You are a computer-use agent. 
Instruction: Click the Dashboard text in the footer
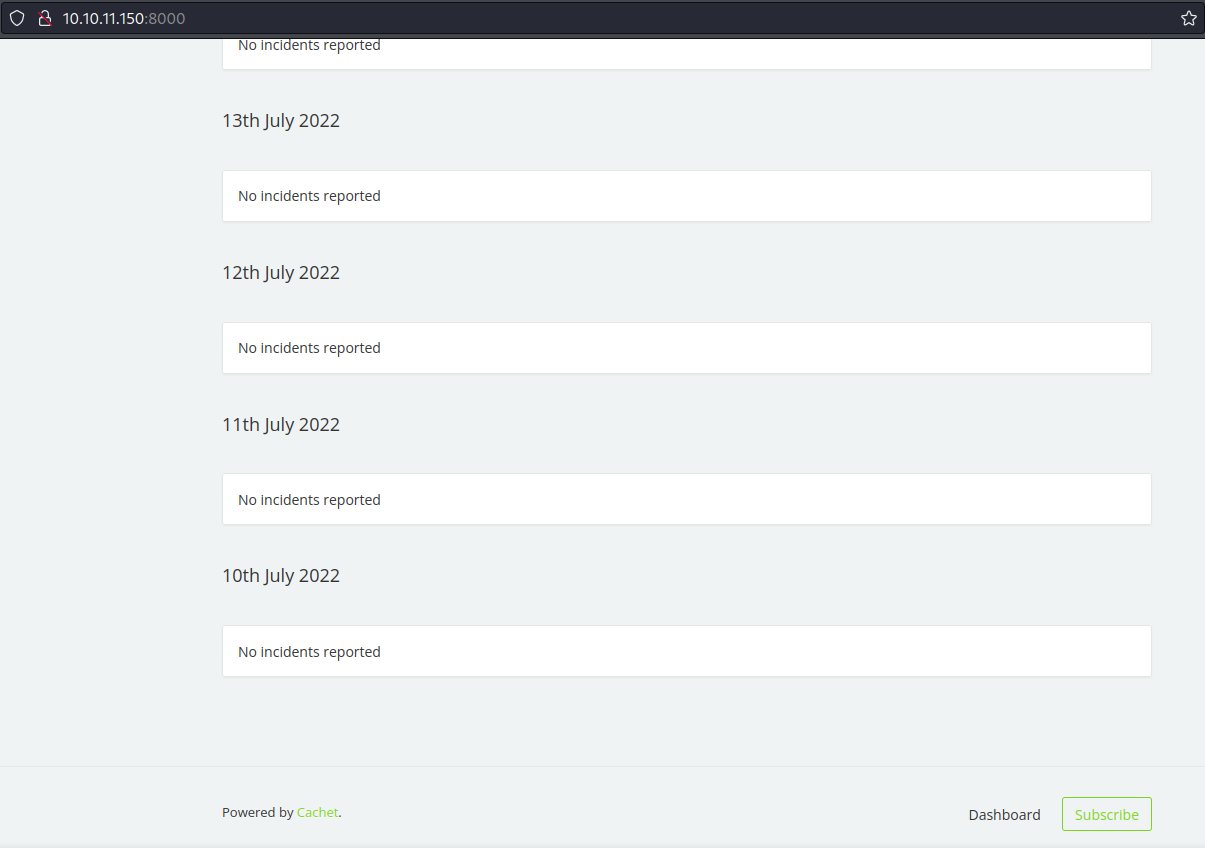[1004, 814]
